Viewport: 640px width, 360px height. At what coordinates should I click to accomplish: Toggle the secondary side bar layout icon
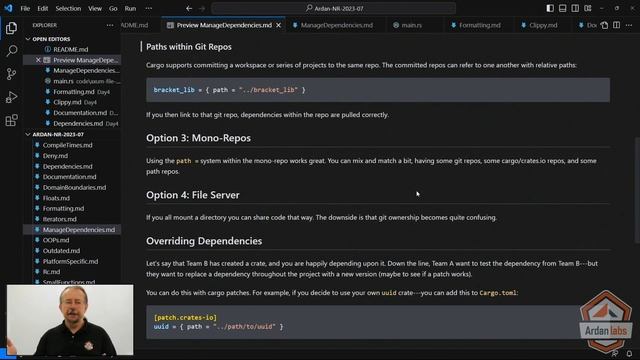575,8
